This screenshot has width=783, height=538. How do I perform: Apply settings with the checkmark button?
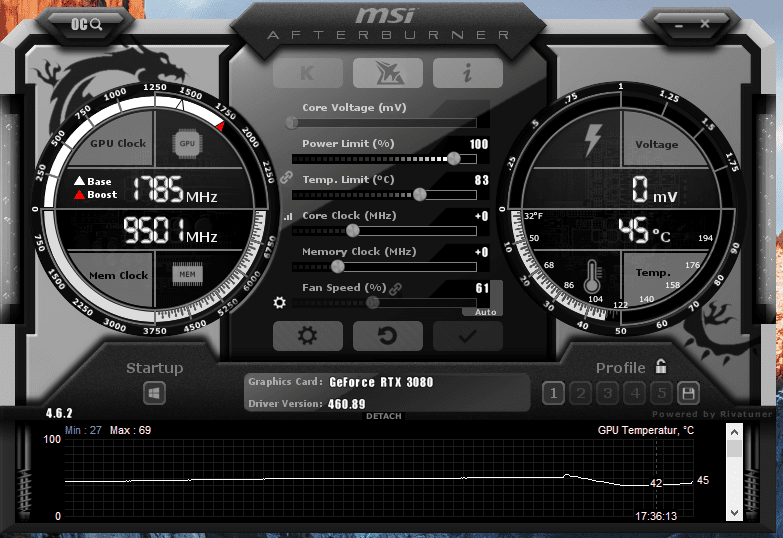click(x=468, y=336)
